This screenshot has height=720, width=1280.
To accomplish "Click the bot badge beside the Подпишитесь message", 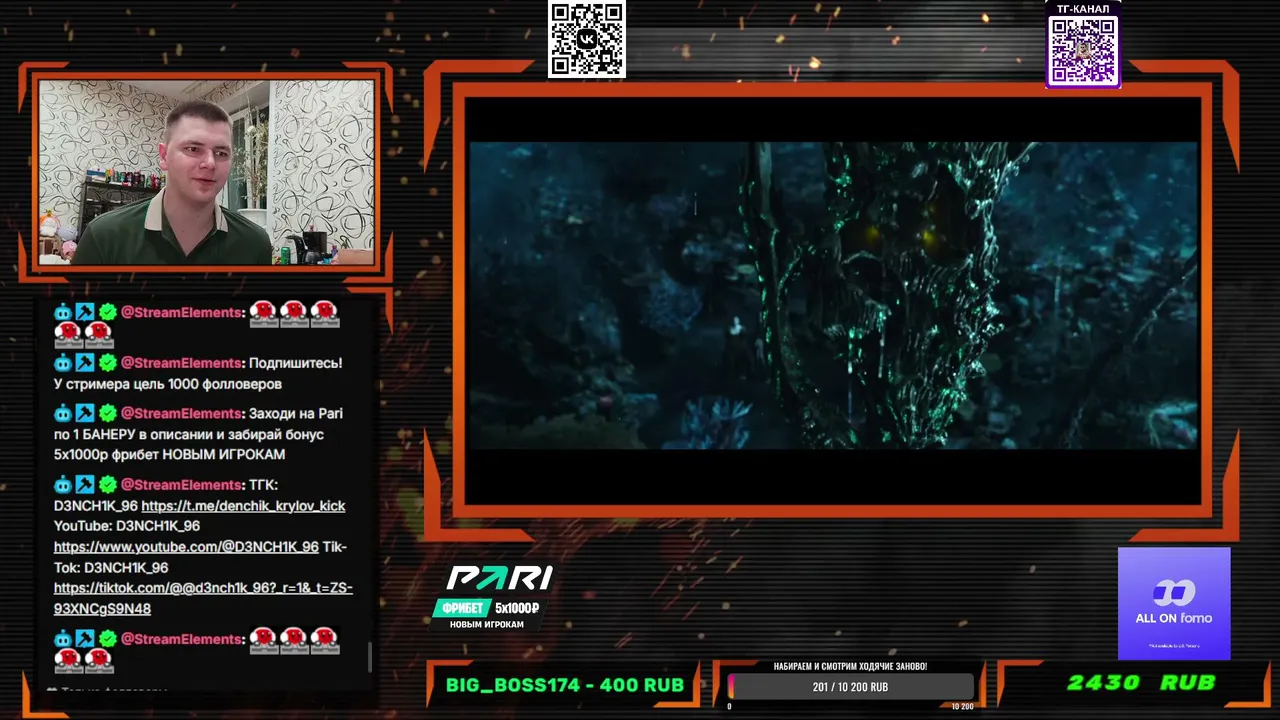I will 63,363.
